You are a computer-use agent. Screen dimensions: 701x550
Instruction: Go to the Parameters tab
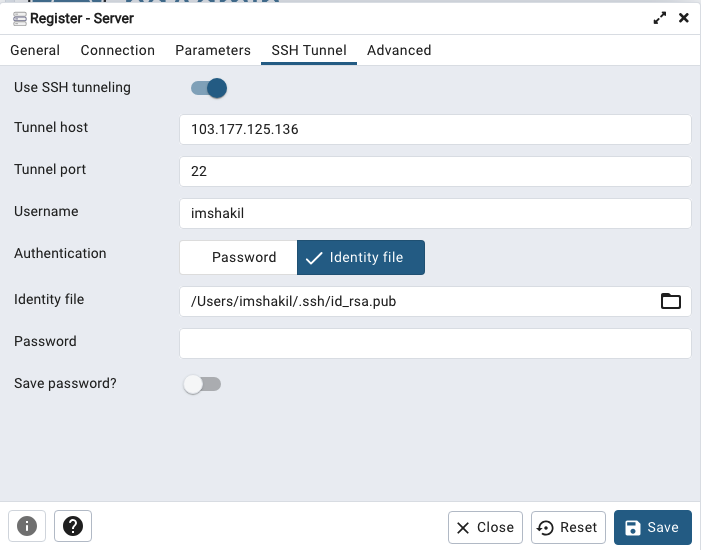[x=213, y=50]
